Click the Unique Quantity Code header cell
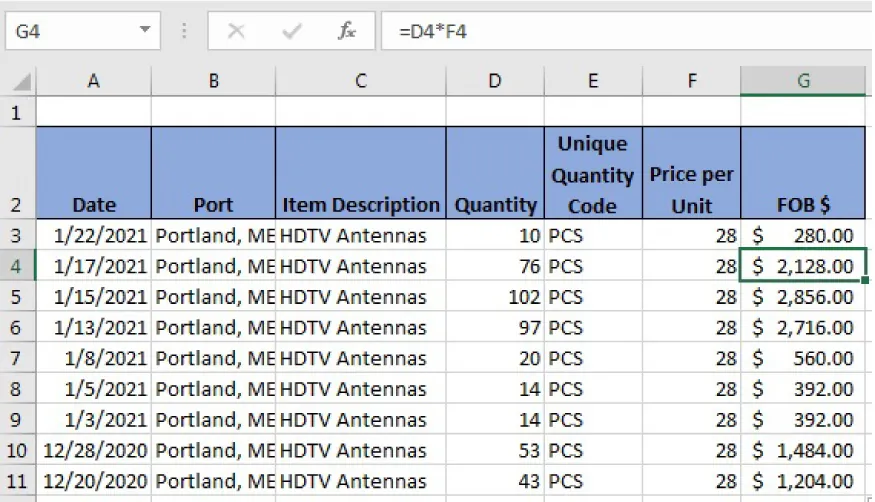The width and height of the screenshot is (875, 502). click(x=593, y=173)
